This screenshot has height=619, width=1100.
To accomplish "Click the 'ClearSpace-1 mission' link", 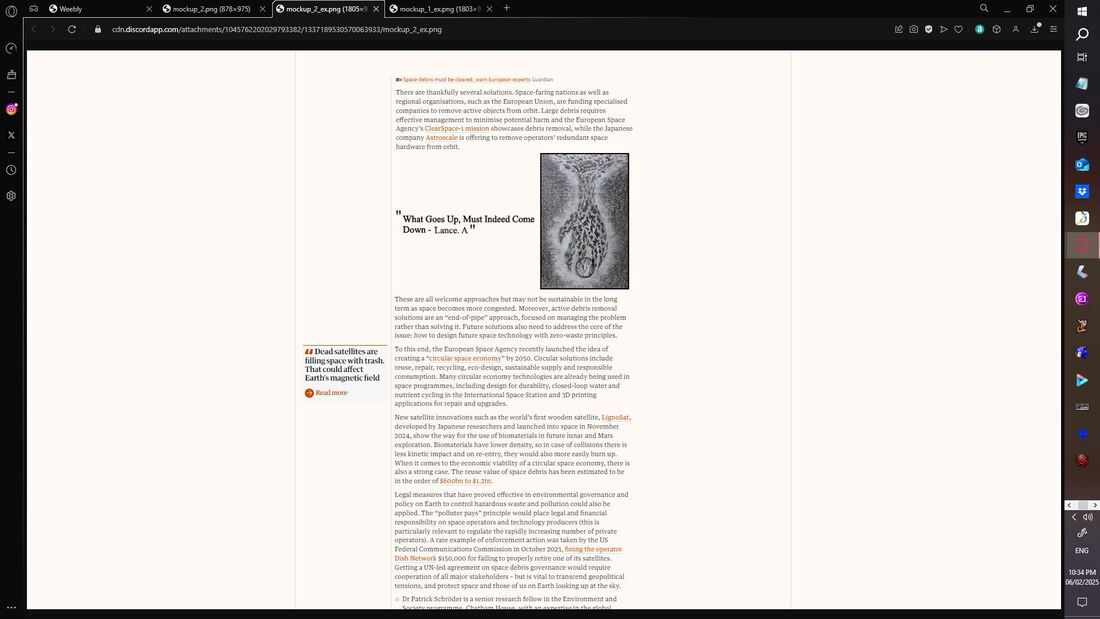I will 457,128.
